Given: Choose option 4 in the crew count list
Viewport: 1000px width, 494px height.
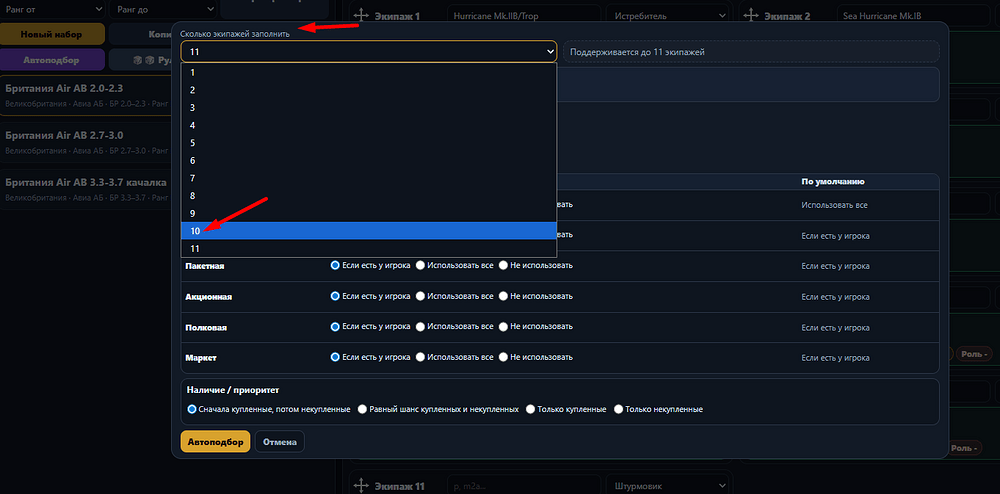Looking at the screenshot, I should [369, 125].
